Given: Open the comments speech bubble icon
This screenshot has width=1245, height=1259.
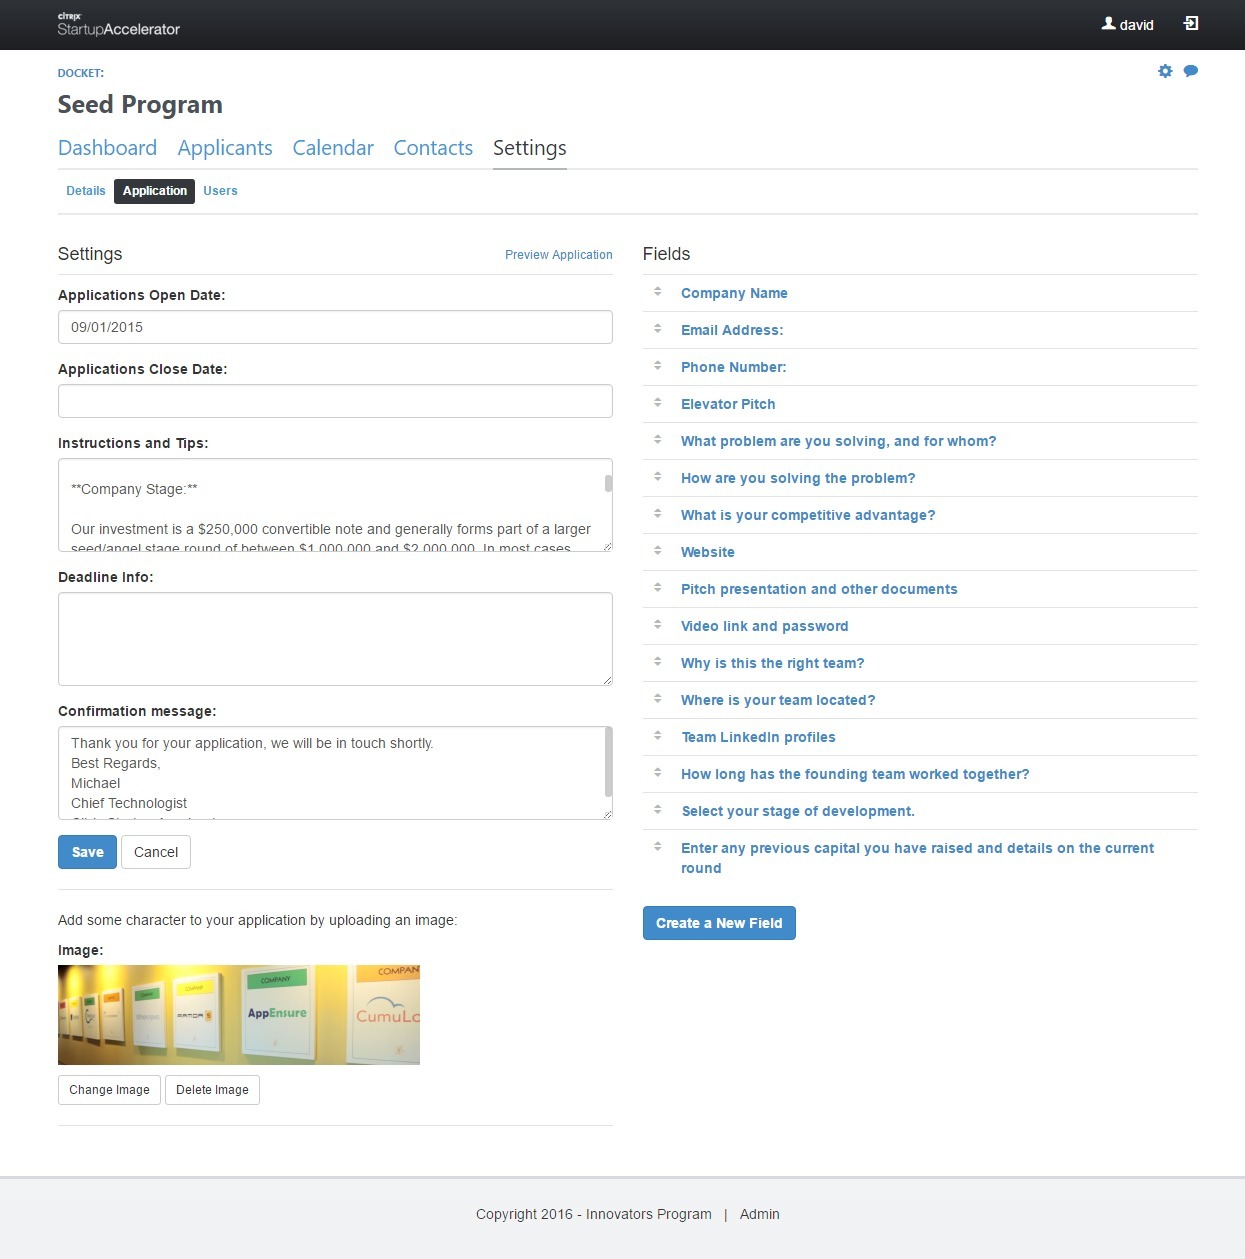Looking at the screenshot, I should (1191, 71).
